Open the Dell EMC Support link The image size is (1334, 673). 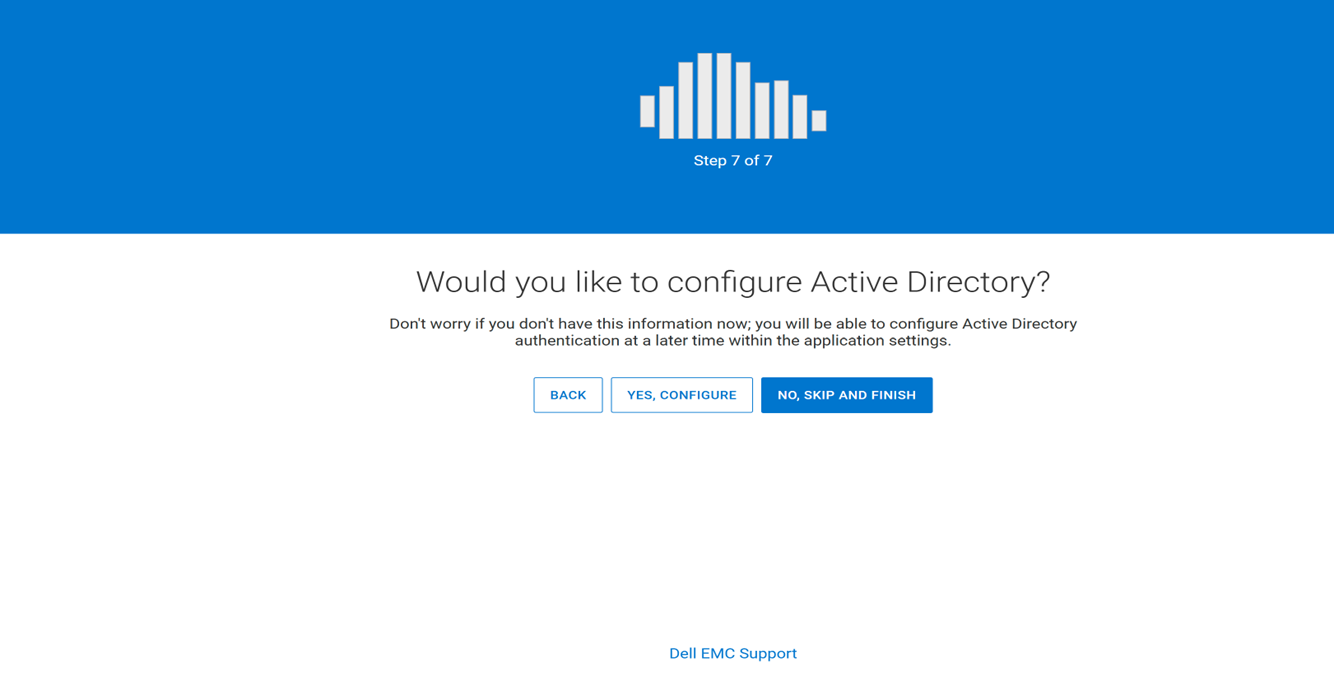pos(733,653)
